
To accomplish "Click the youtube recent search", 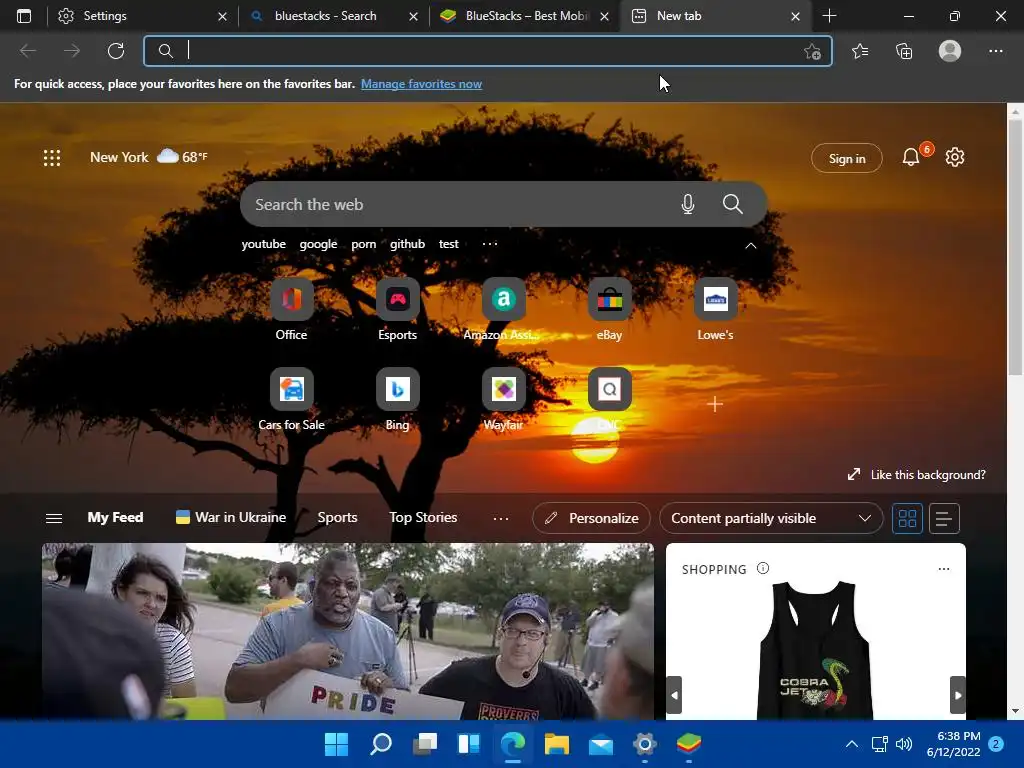I will [264, 244].
